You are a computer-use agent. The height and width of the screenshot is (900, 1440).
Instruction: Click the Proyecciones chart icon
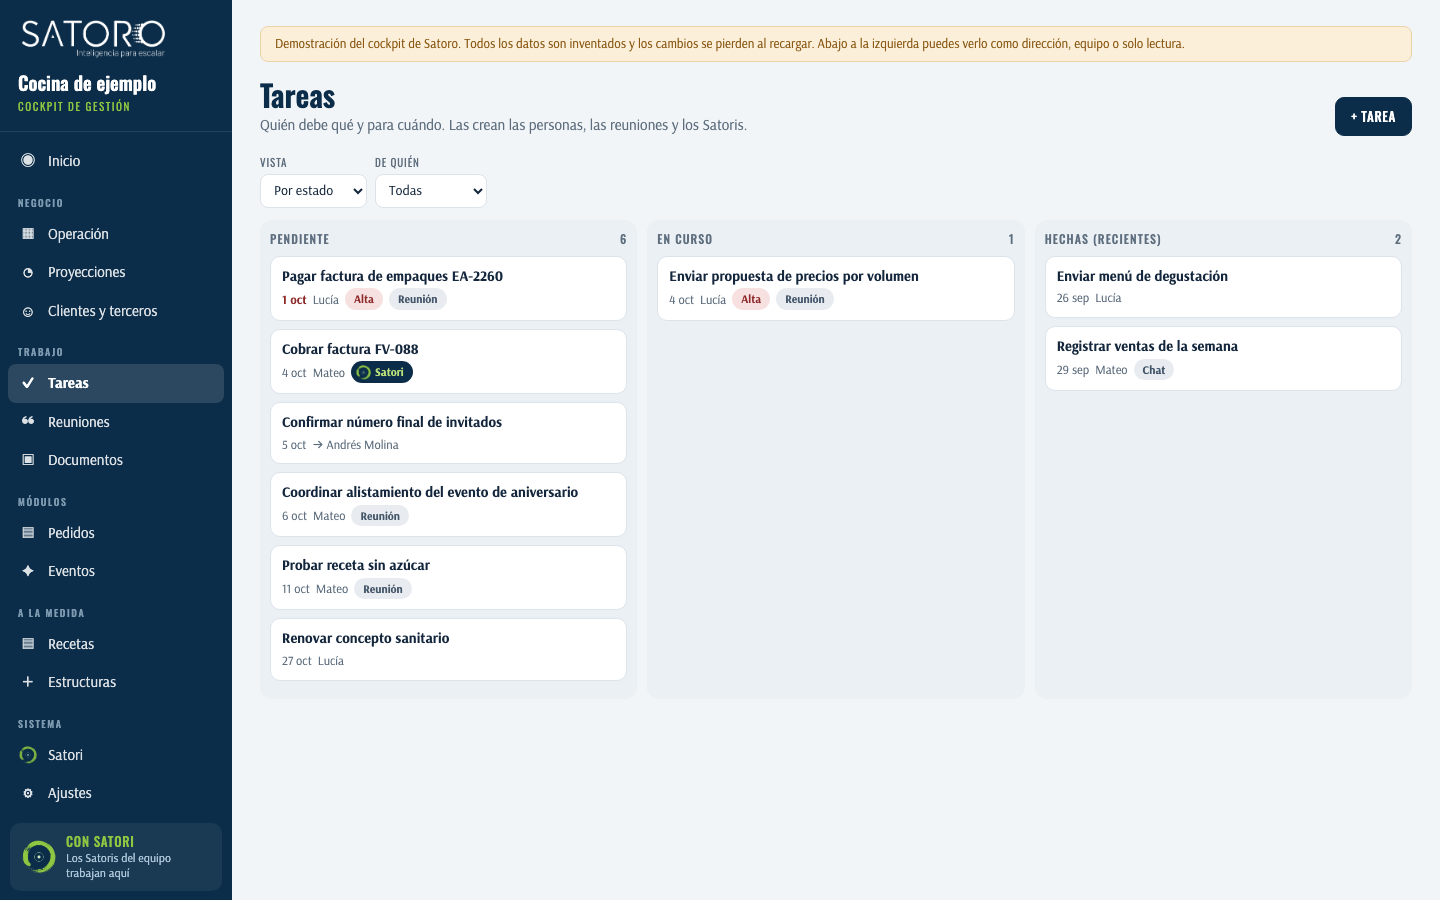click(28, 272)
